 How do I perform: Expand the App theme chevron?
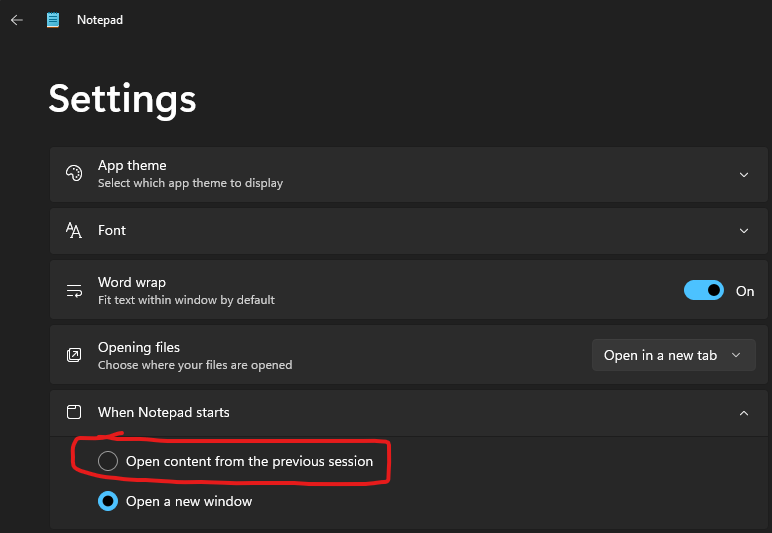point(744,175)
